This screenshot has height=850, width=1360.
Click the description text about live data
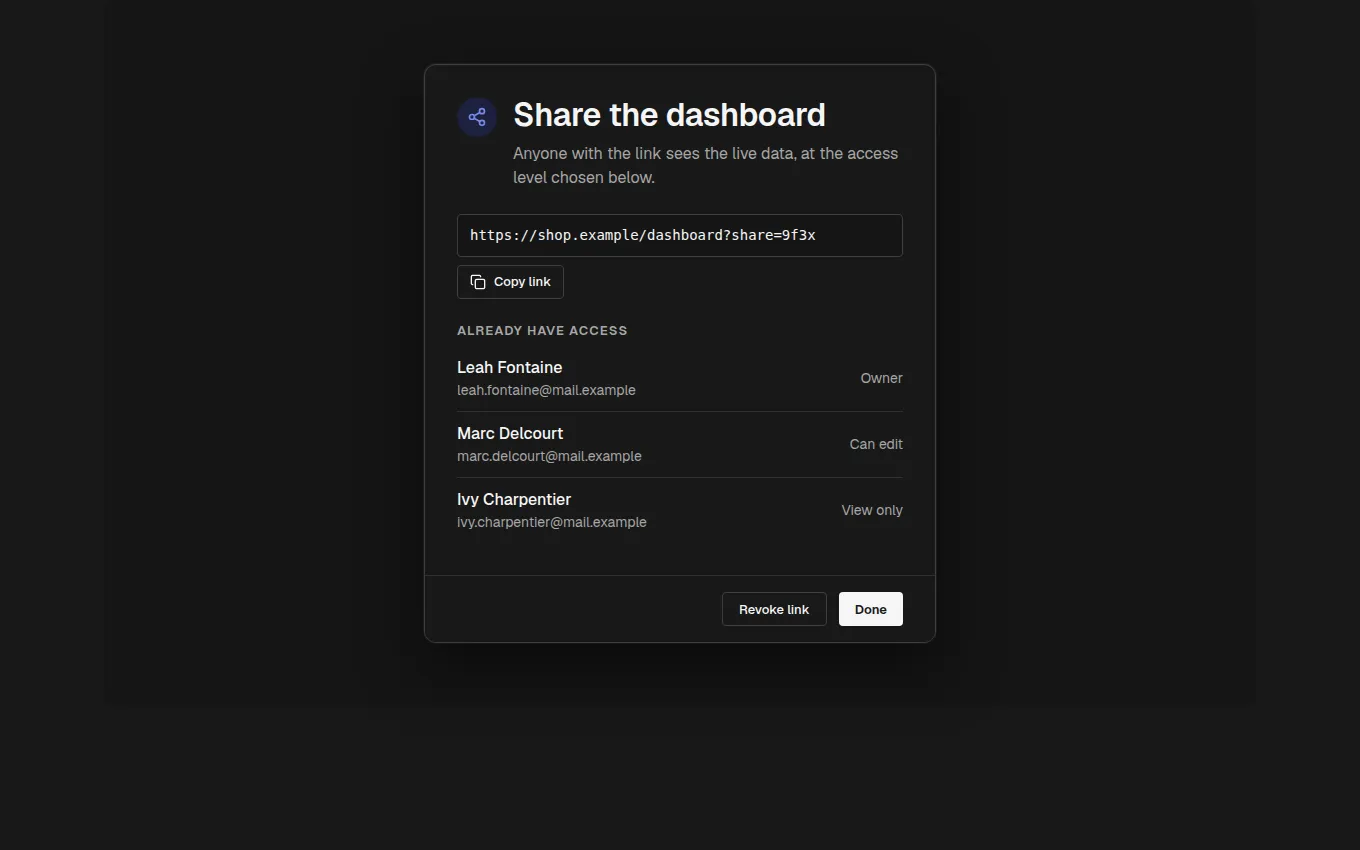705,165
